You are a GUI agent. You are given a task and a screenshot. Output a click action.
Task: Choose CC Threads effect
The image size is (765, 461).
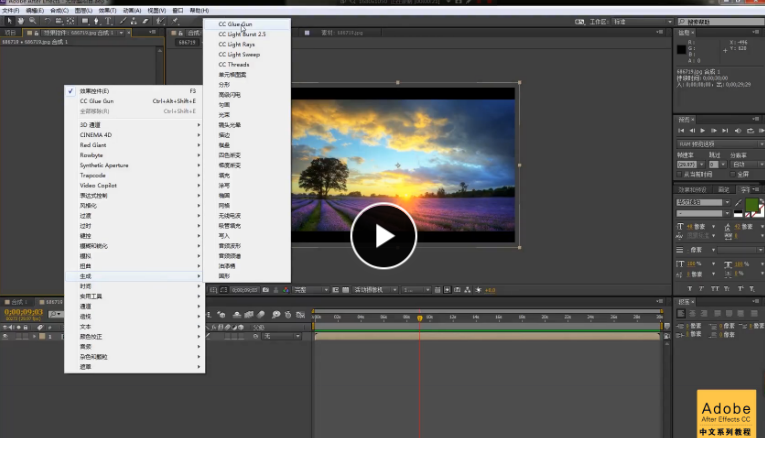pos(247,64)
